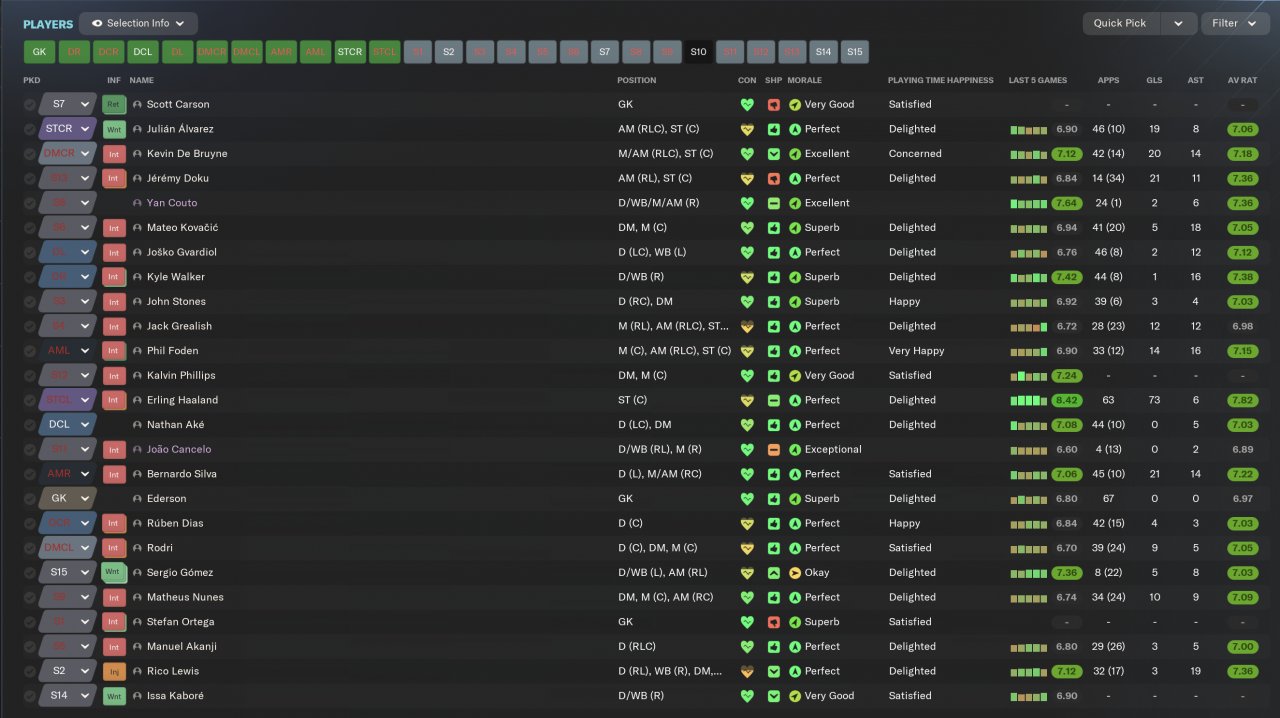Open Sergio Gómez's S15 position dropdown
Screen dimensions: 1280x718
68,573
